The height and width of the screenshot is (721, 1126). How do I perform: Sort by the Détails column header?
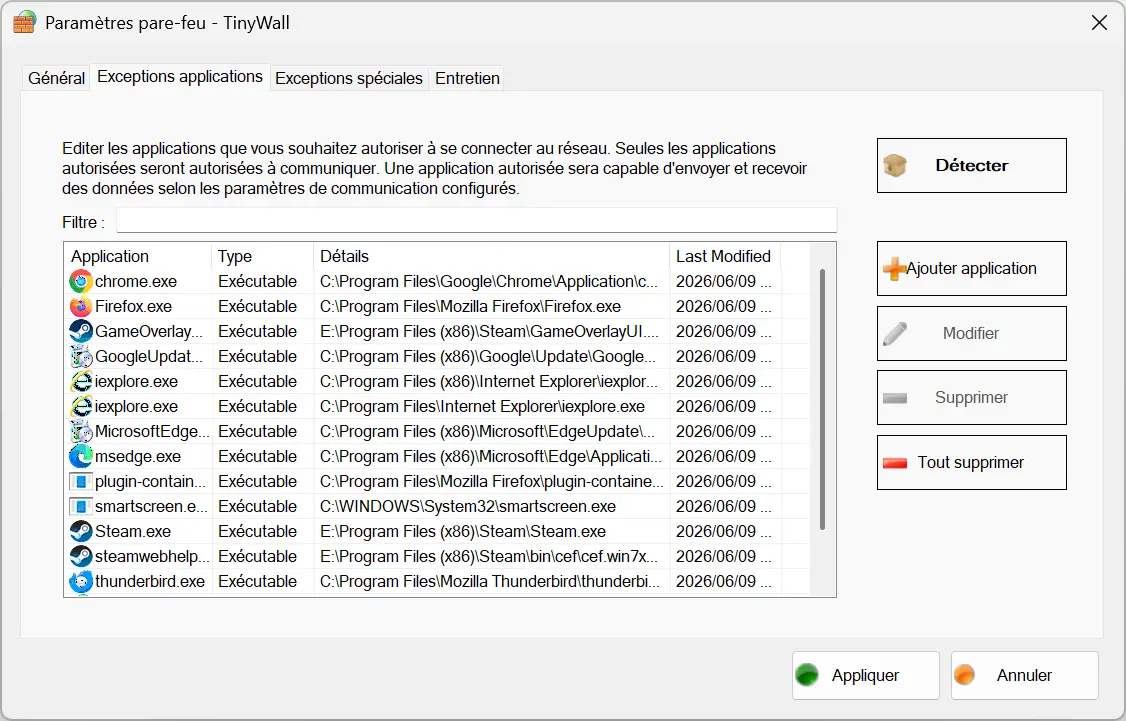(491, 256)
